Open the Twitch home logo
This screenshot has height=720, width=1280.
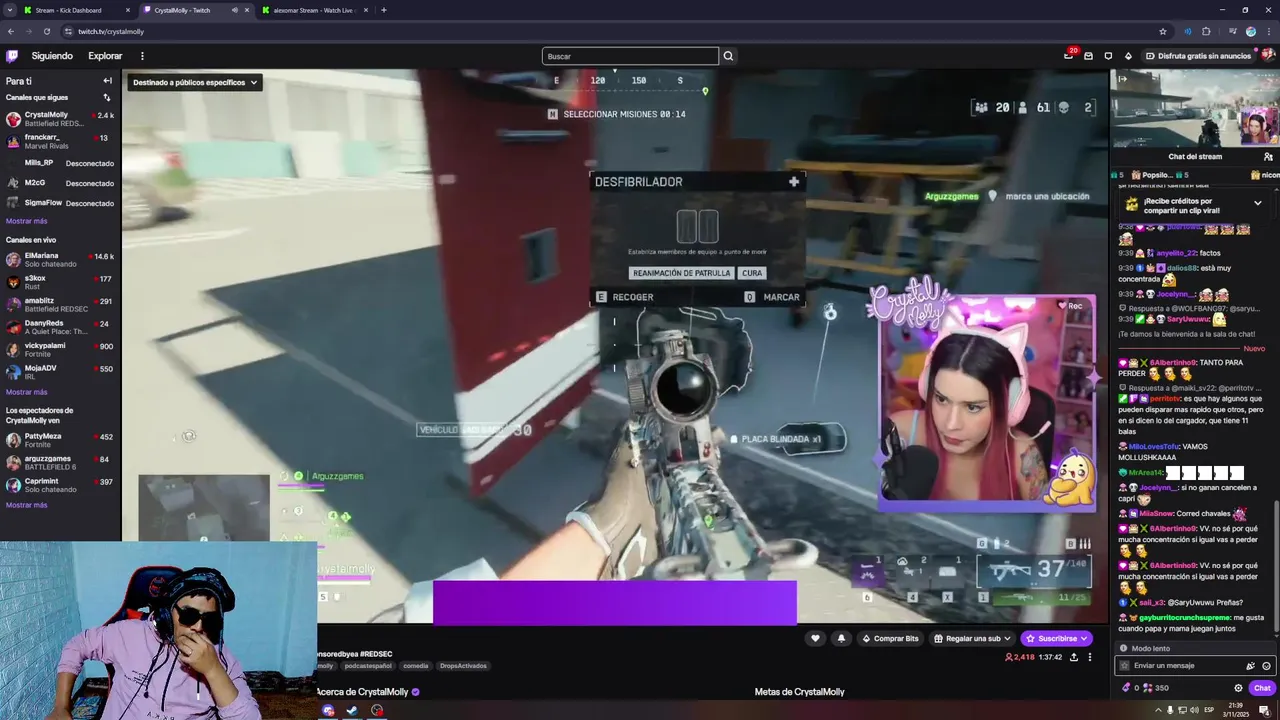(x=12, y=56)
